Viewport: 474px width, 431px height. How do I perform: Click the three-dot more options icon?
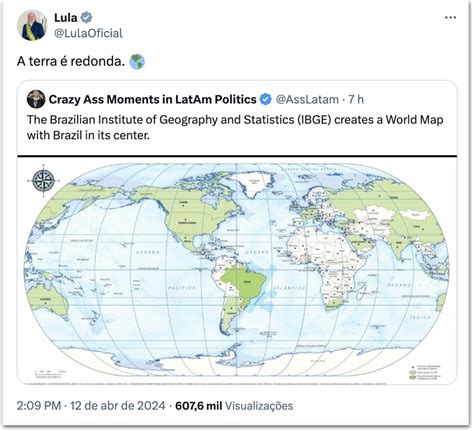pyautogui.click(x=450, y=18)
